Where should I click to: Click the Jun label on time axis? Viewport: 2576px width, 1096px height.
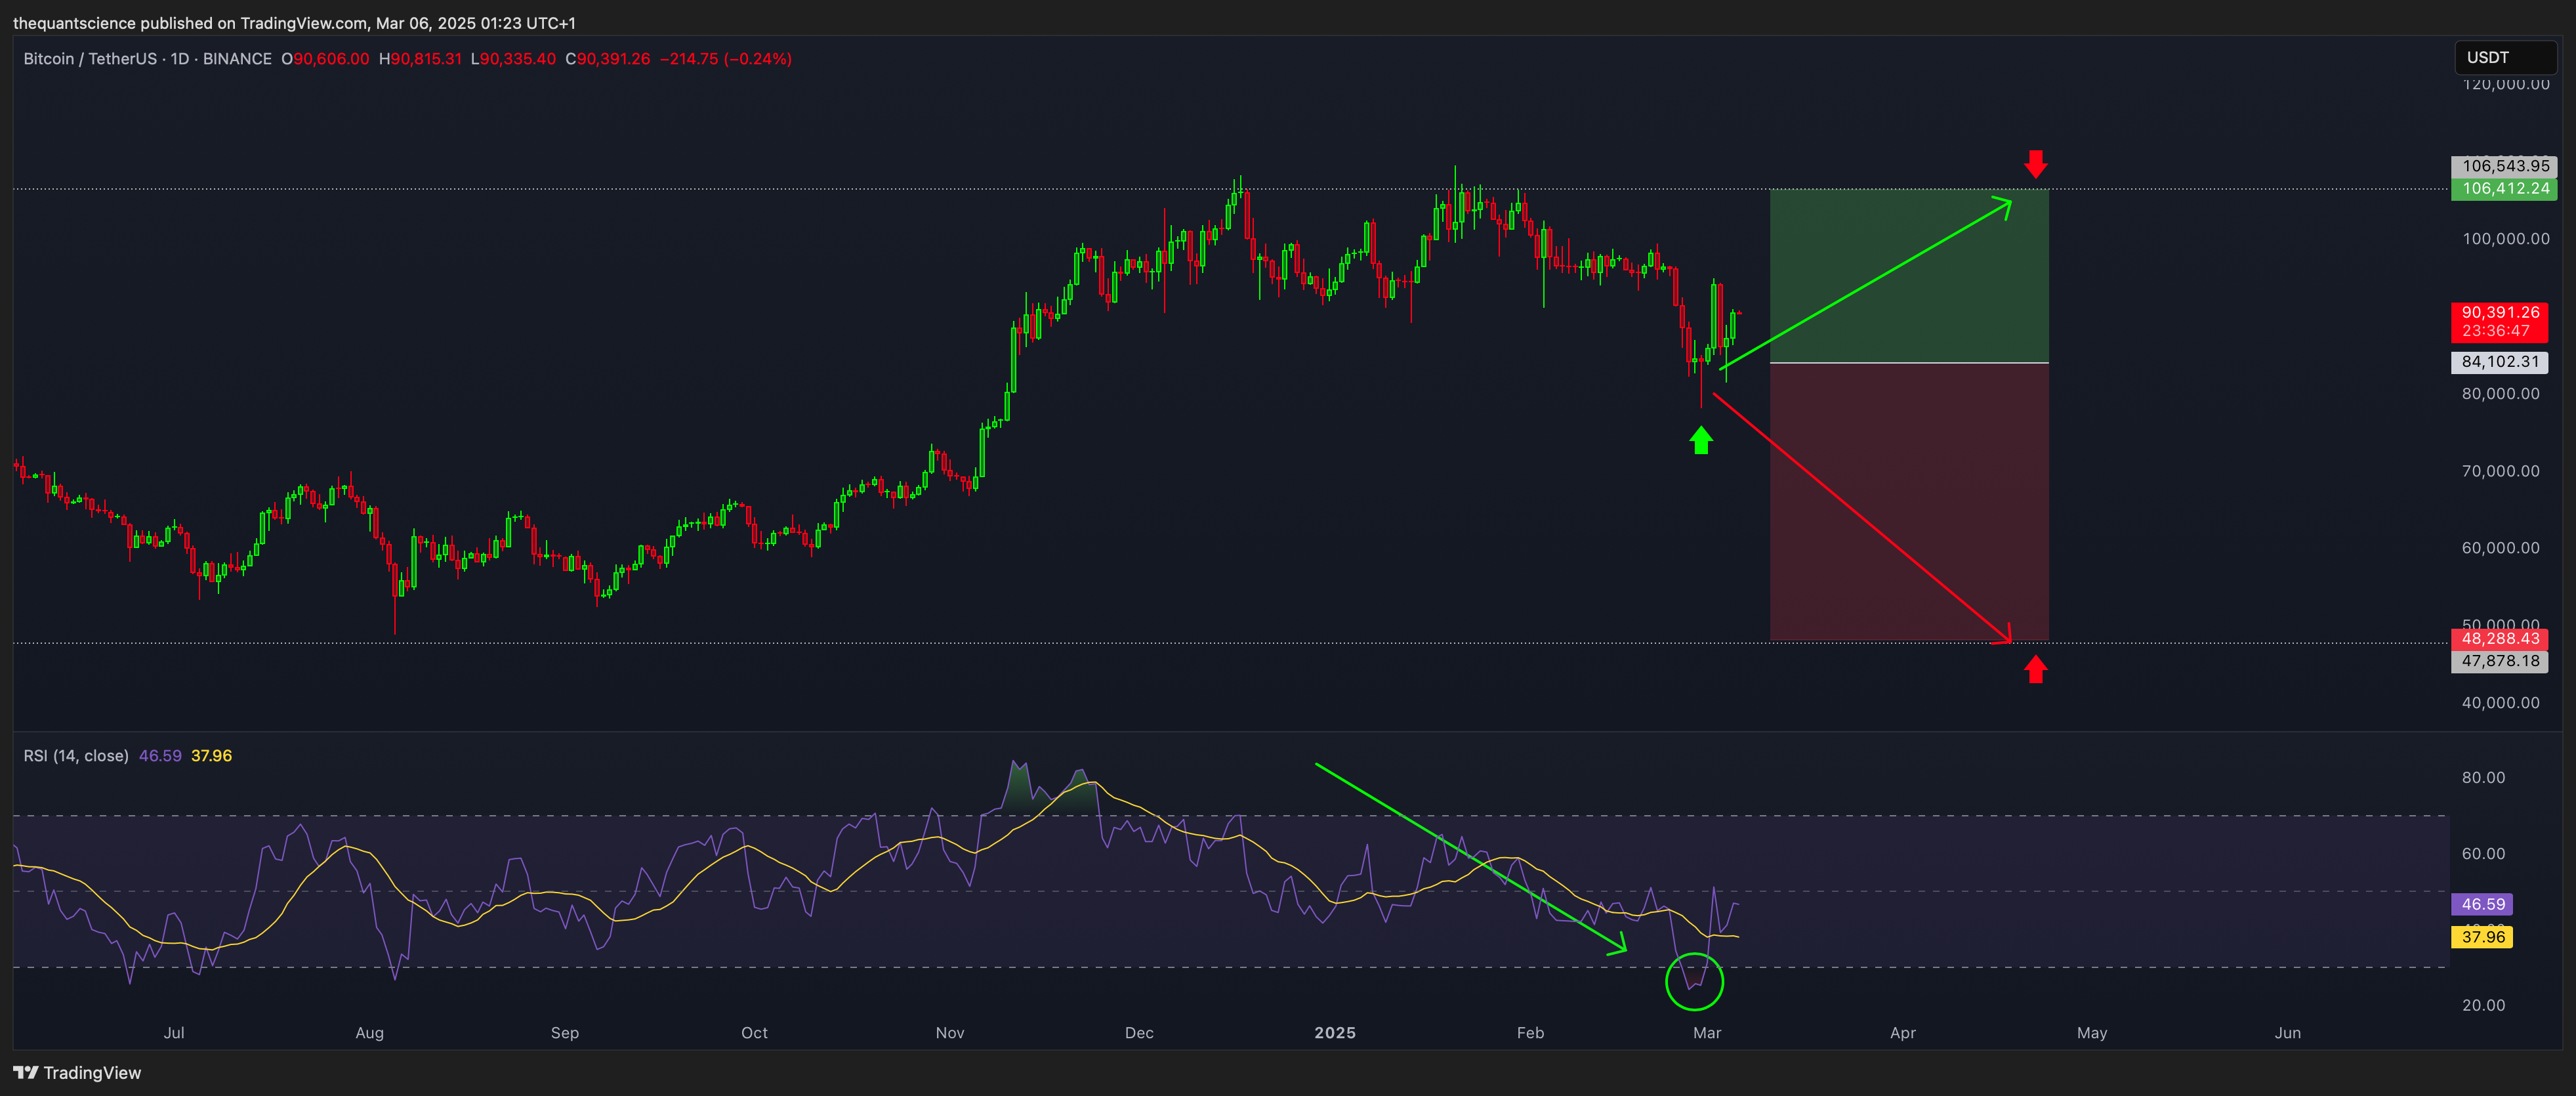pos(2288,1033)
